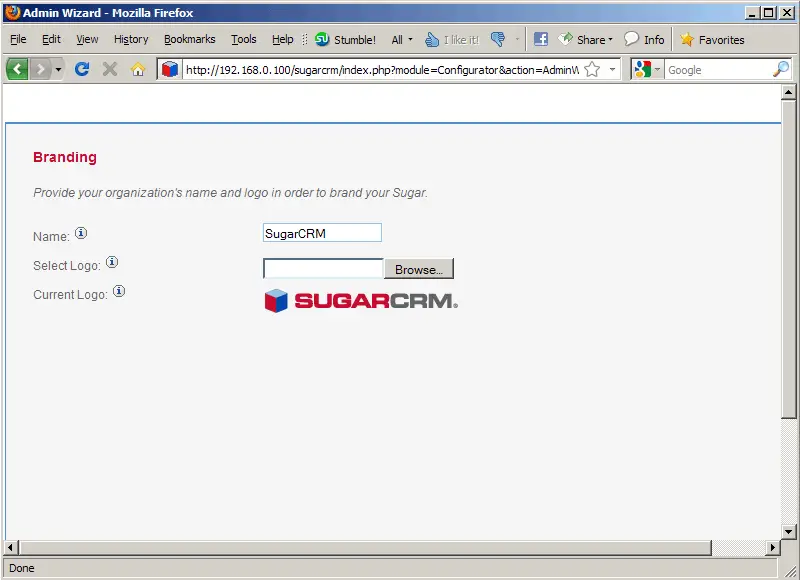This screenshot has width=800, height=580.
Task: Minimize the Firefox window
Action: (x=752, y=13)
